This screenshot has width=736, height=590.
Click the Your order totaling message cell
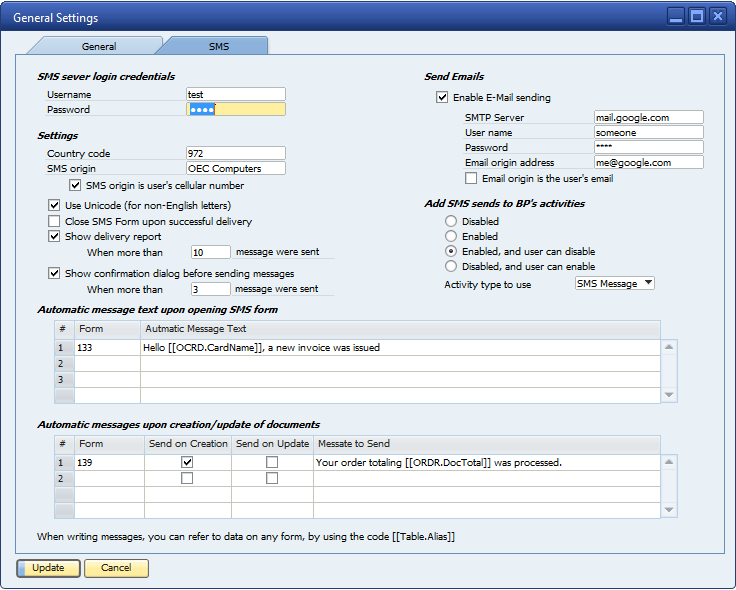click(x=487, y=463)
